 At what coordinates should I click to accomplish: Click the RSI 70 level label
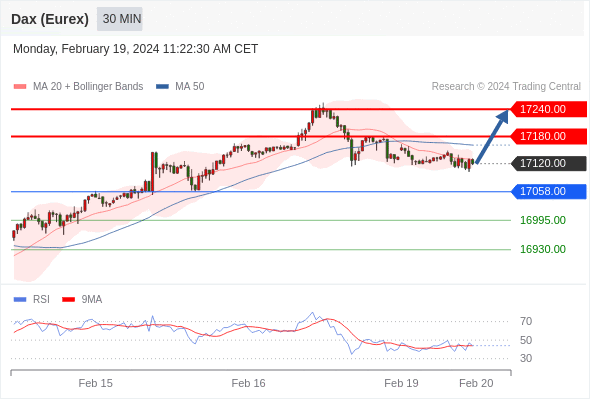click(526, 321)
